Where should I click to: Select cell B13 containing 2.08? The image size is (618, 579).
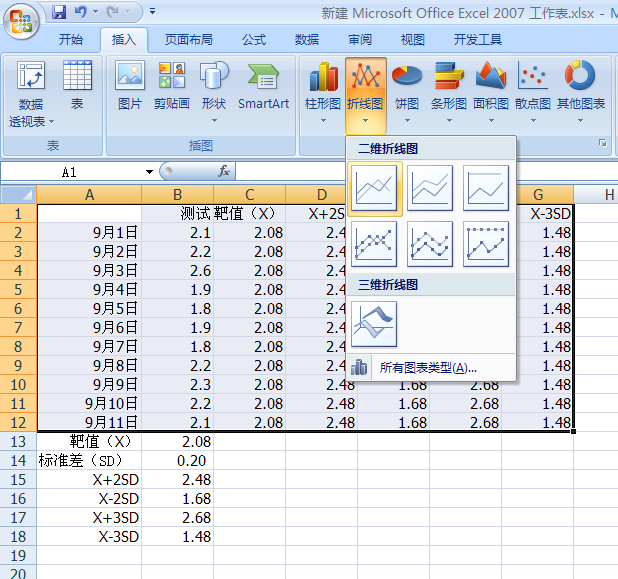[177, 441]
